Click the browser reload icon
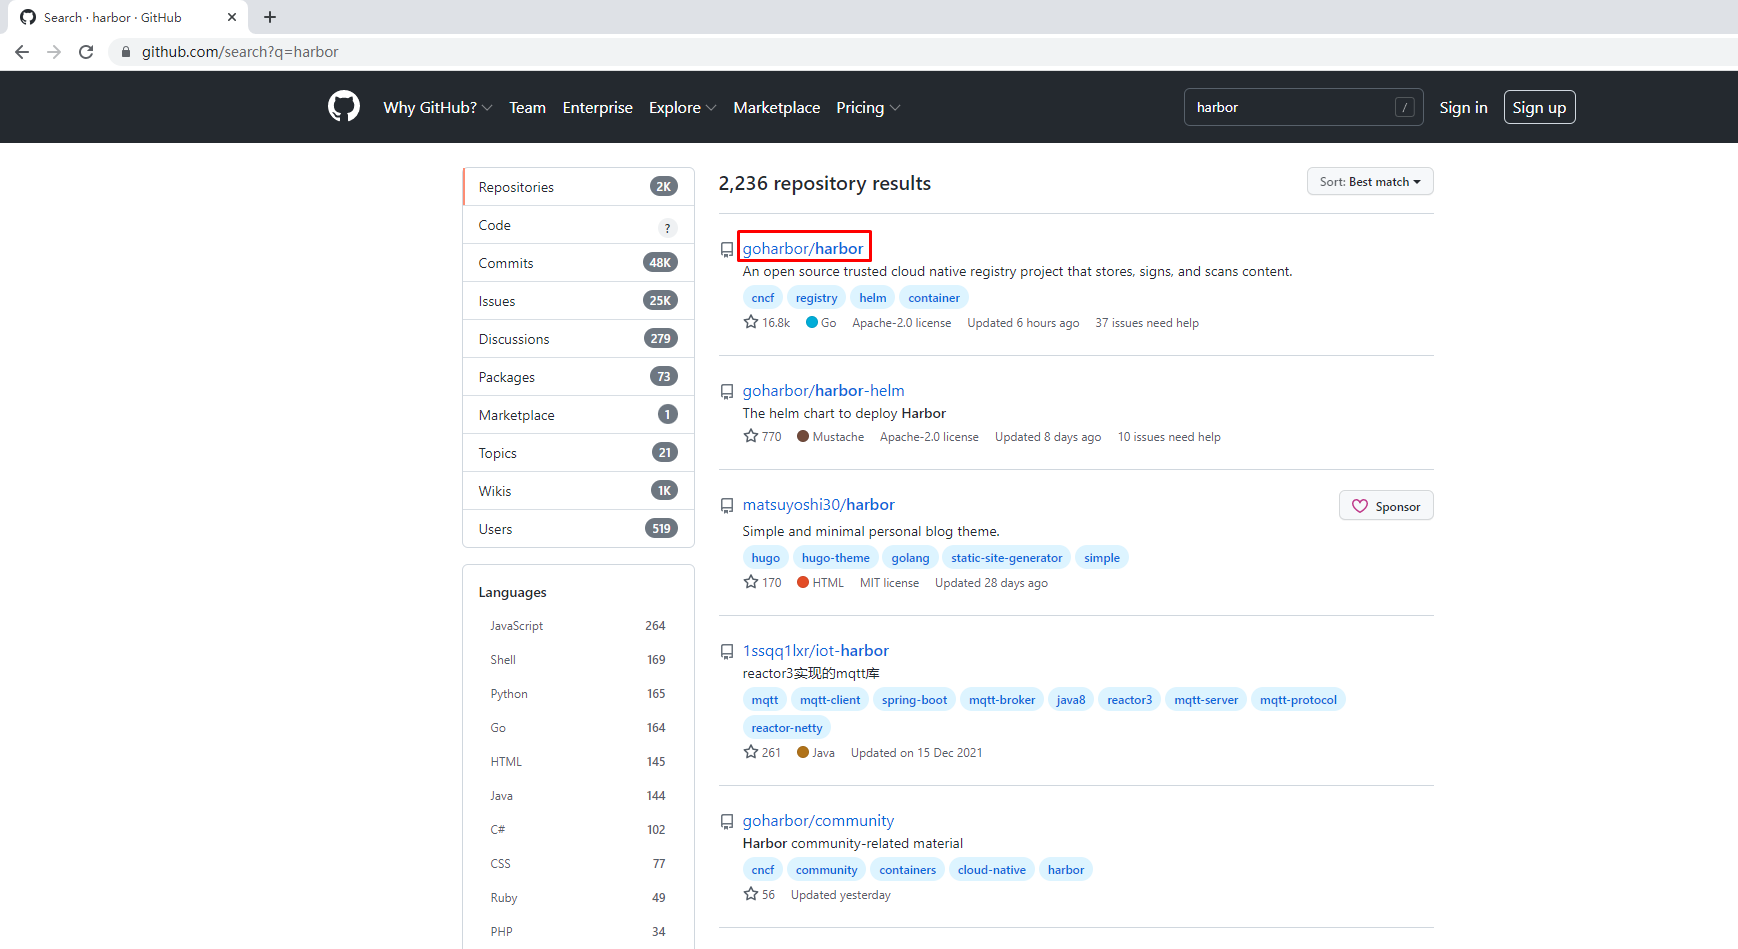Viewport: 1738px width, 949px height. point(86,52)
